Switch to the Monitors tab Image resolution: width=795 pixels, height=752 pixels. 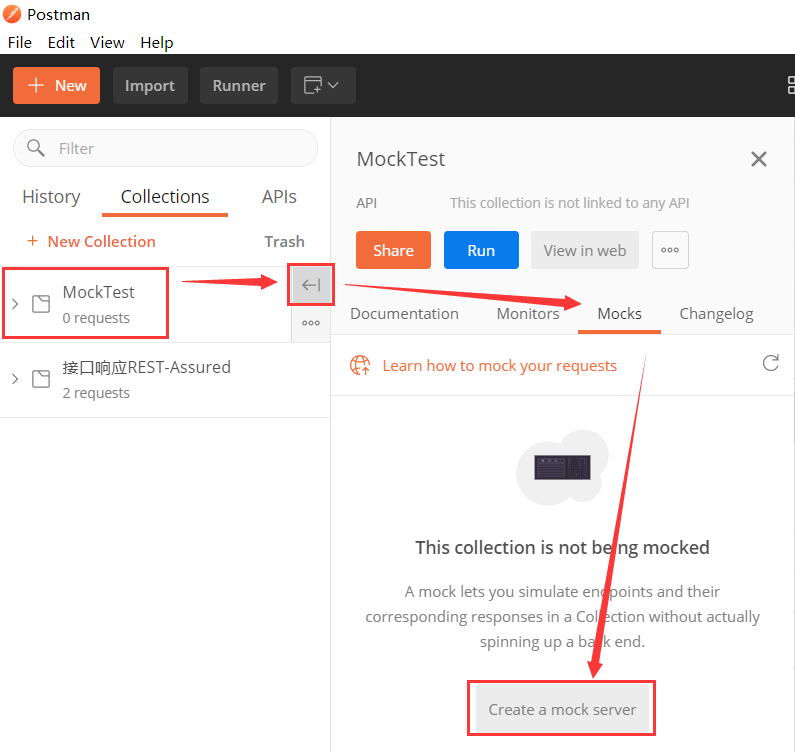pos(528,313)
